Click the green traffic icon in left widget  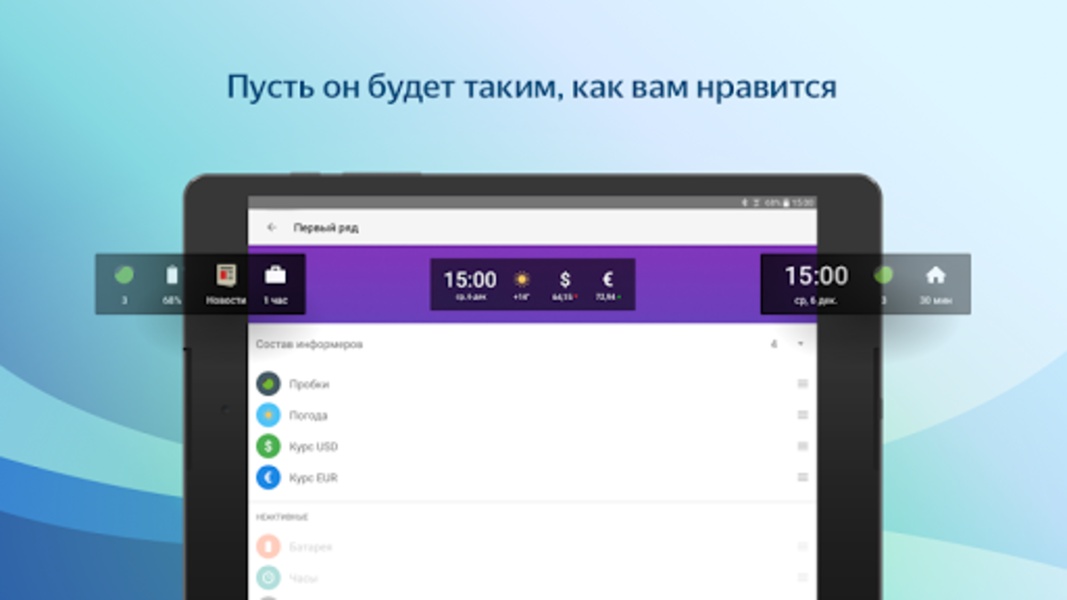(x=124, y=276)
